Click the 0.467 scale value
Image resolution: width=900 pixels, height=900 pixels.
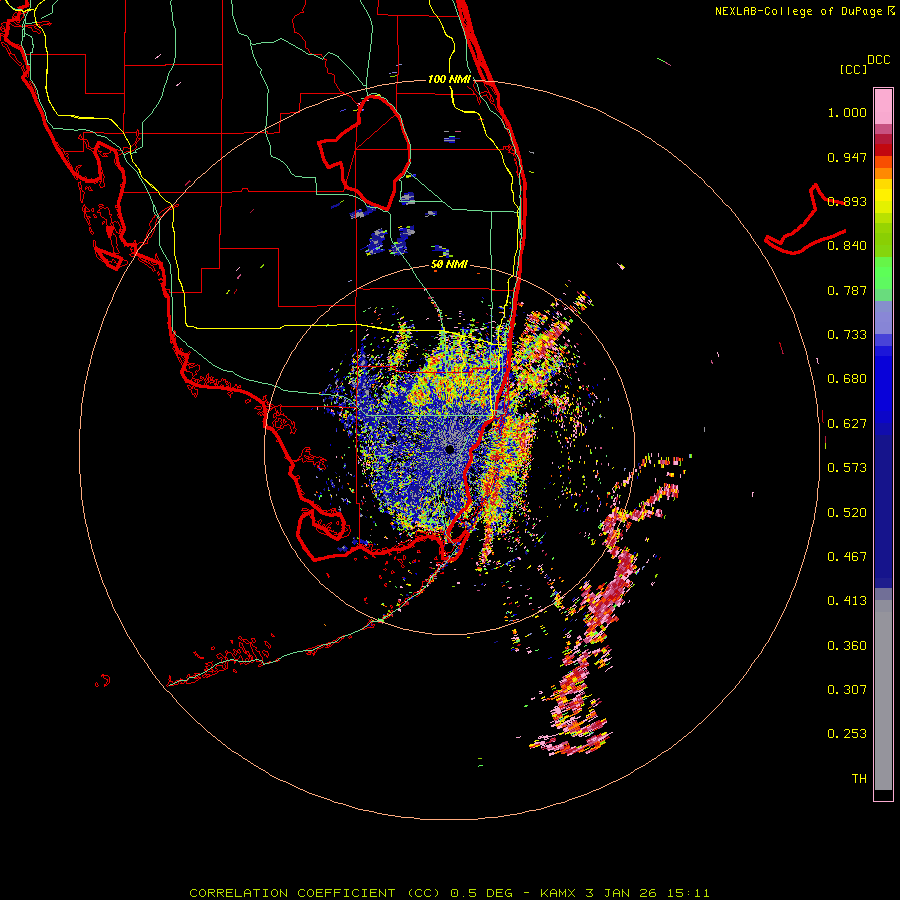tap(847, 557)
